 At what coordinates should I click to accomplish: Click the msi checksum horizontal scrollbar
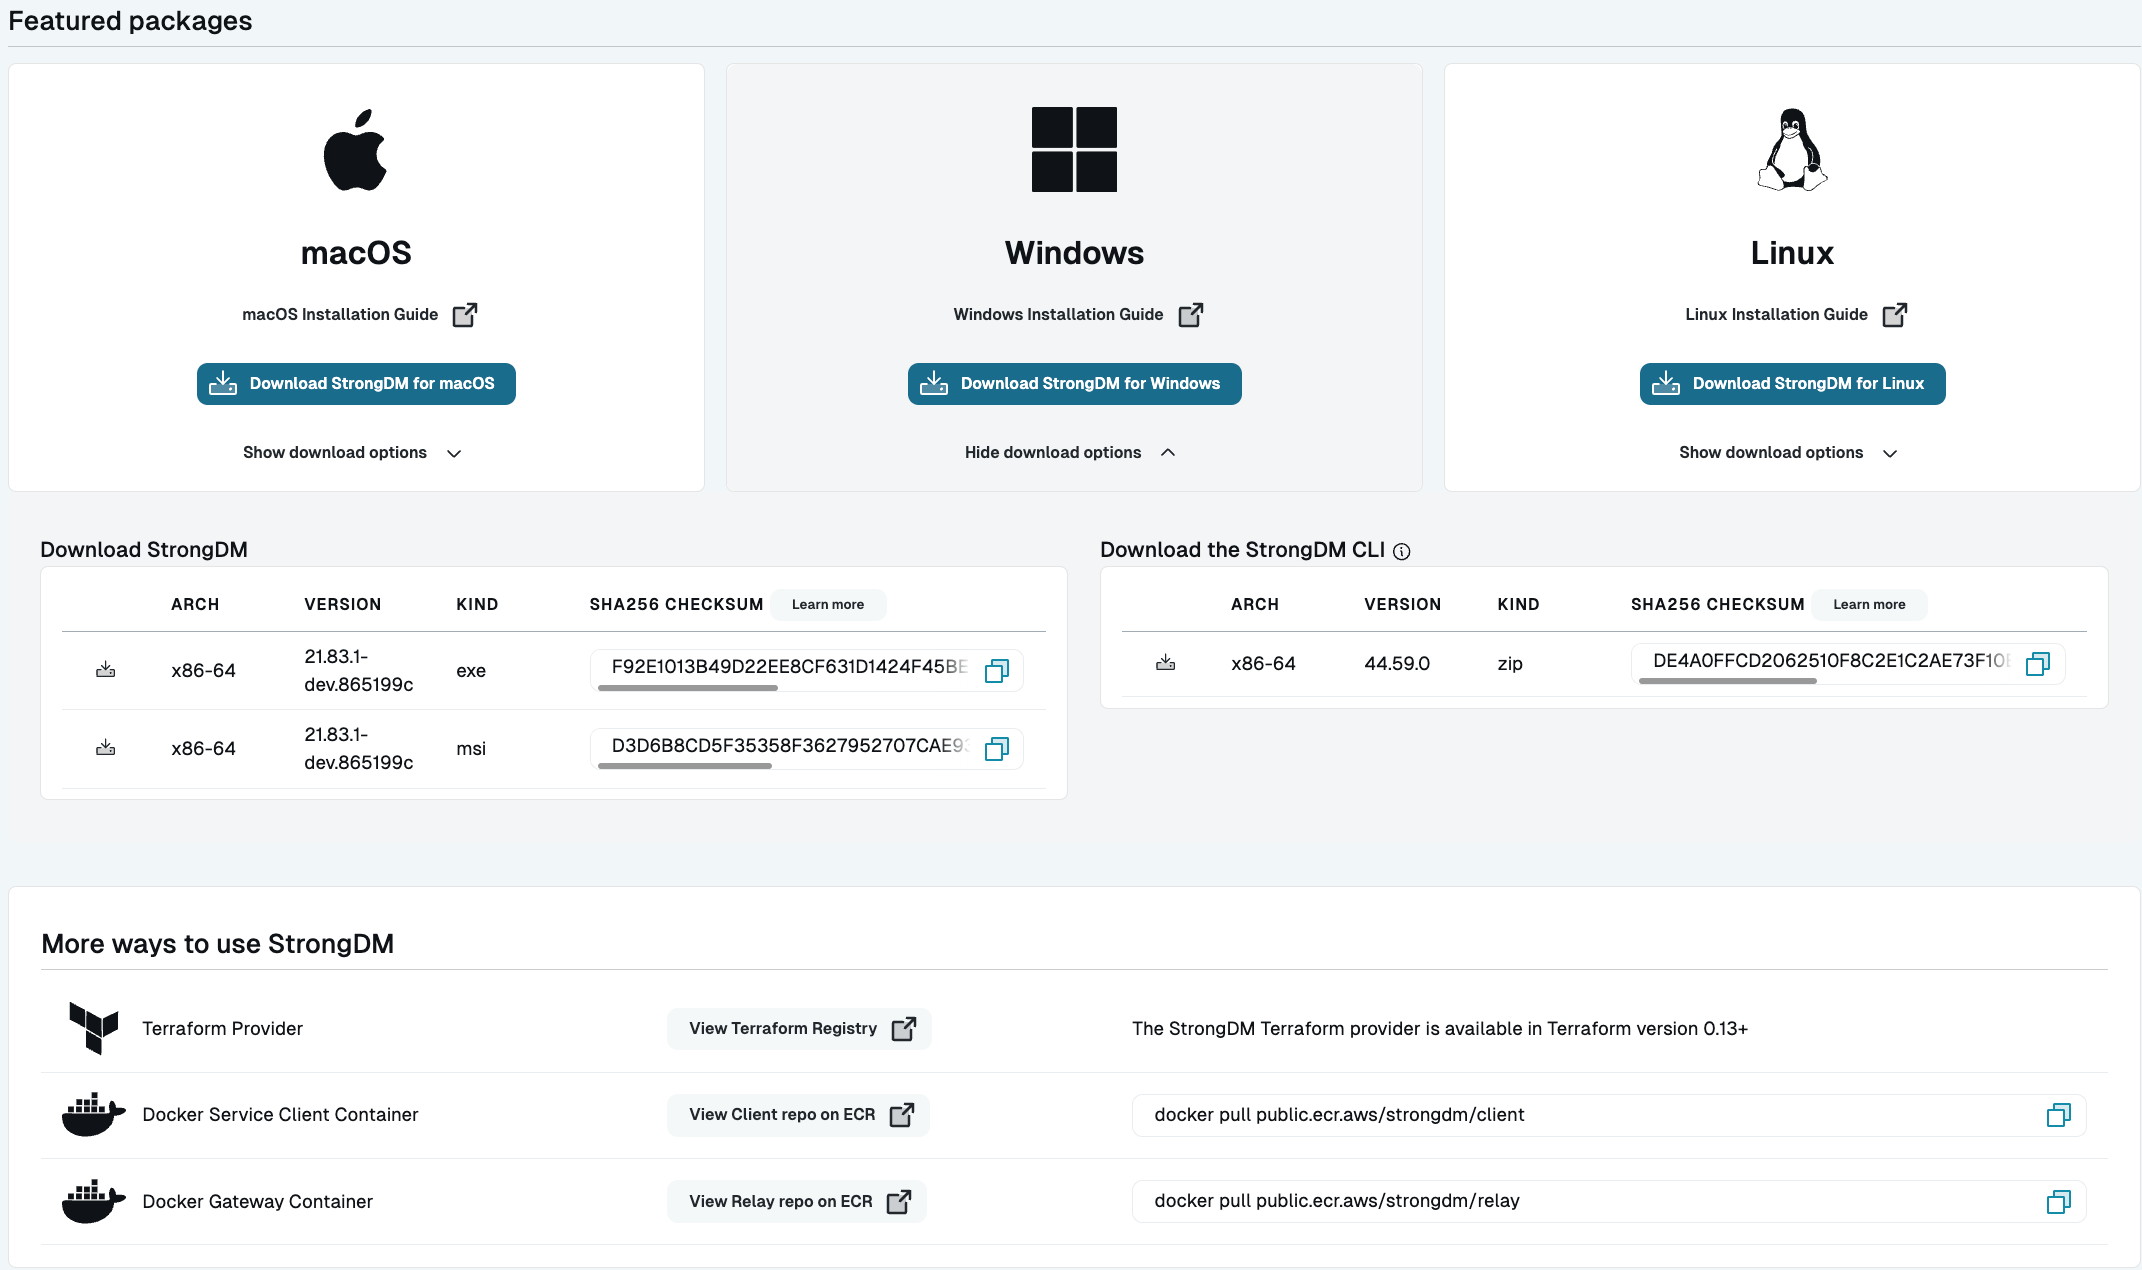[685, 766]
